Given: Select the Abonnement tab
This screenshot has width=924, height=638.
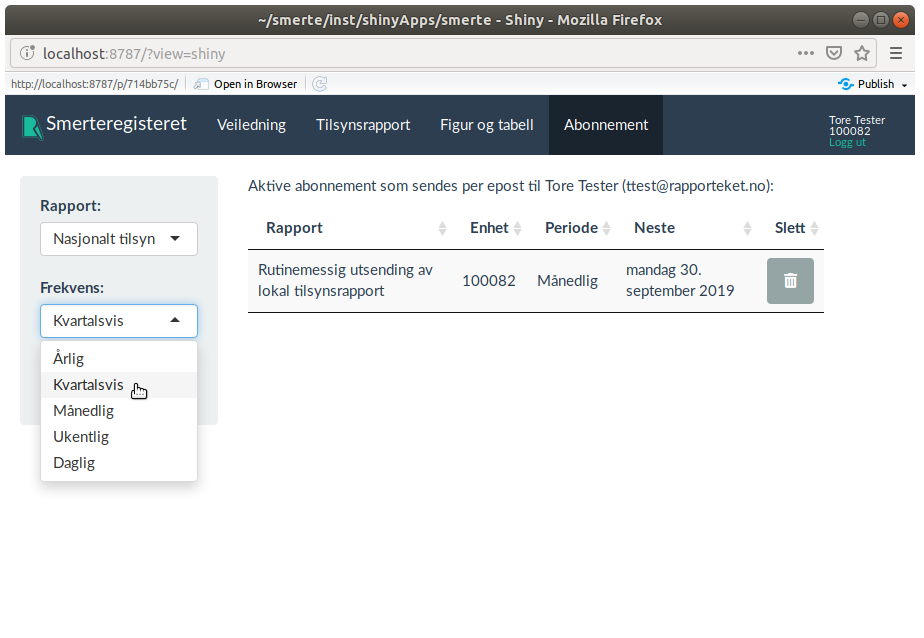Looking at the screenshot, I should 606,125.
